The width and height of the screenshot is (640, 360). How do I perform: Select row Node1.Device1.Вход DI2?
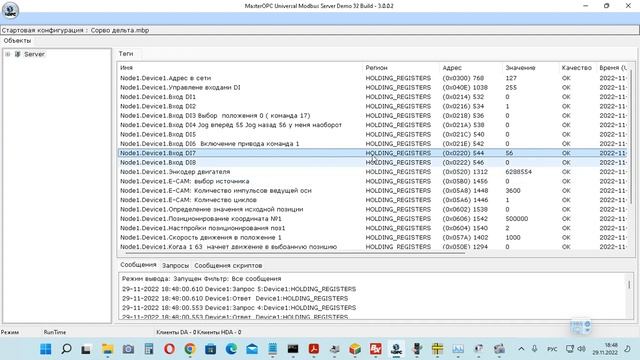(373, 106)
